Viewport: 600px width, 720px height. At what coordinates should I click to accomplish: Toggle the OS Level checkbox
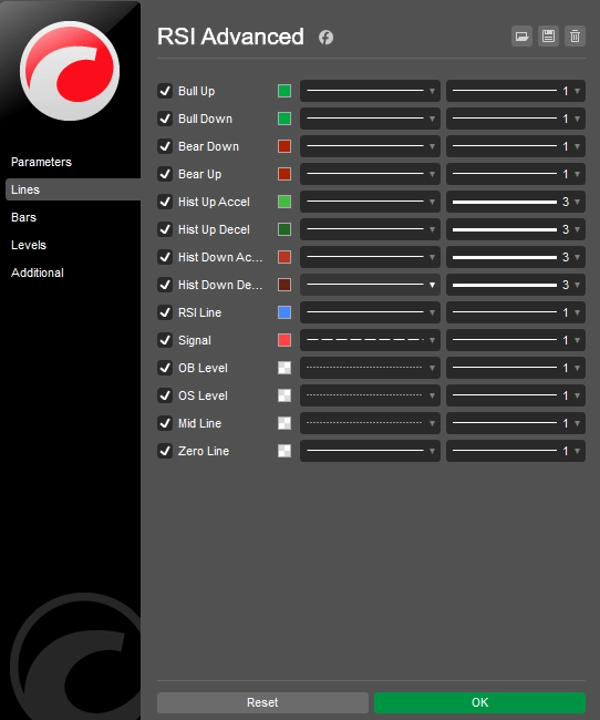(x=165, y=395)
